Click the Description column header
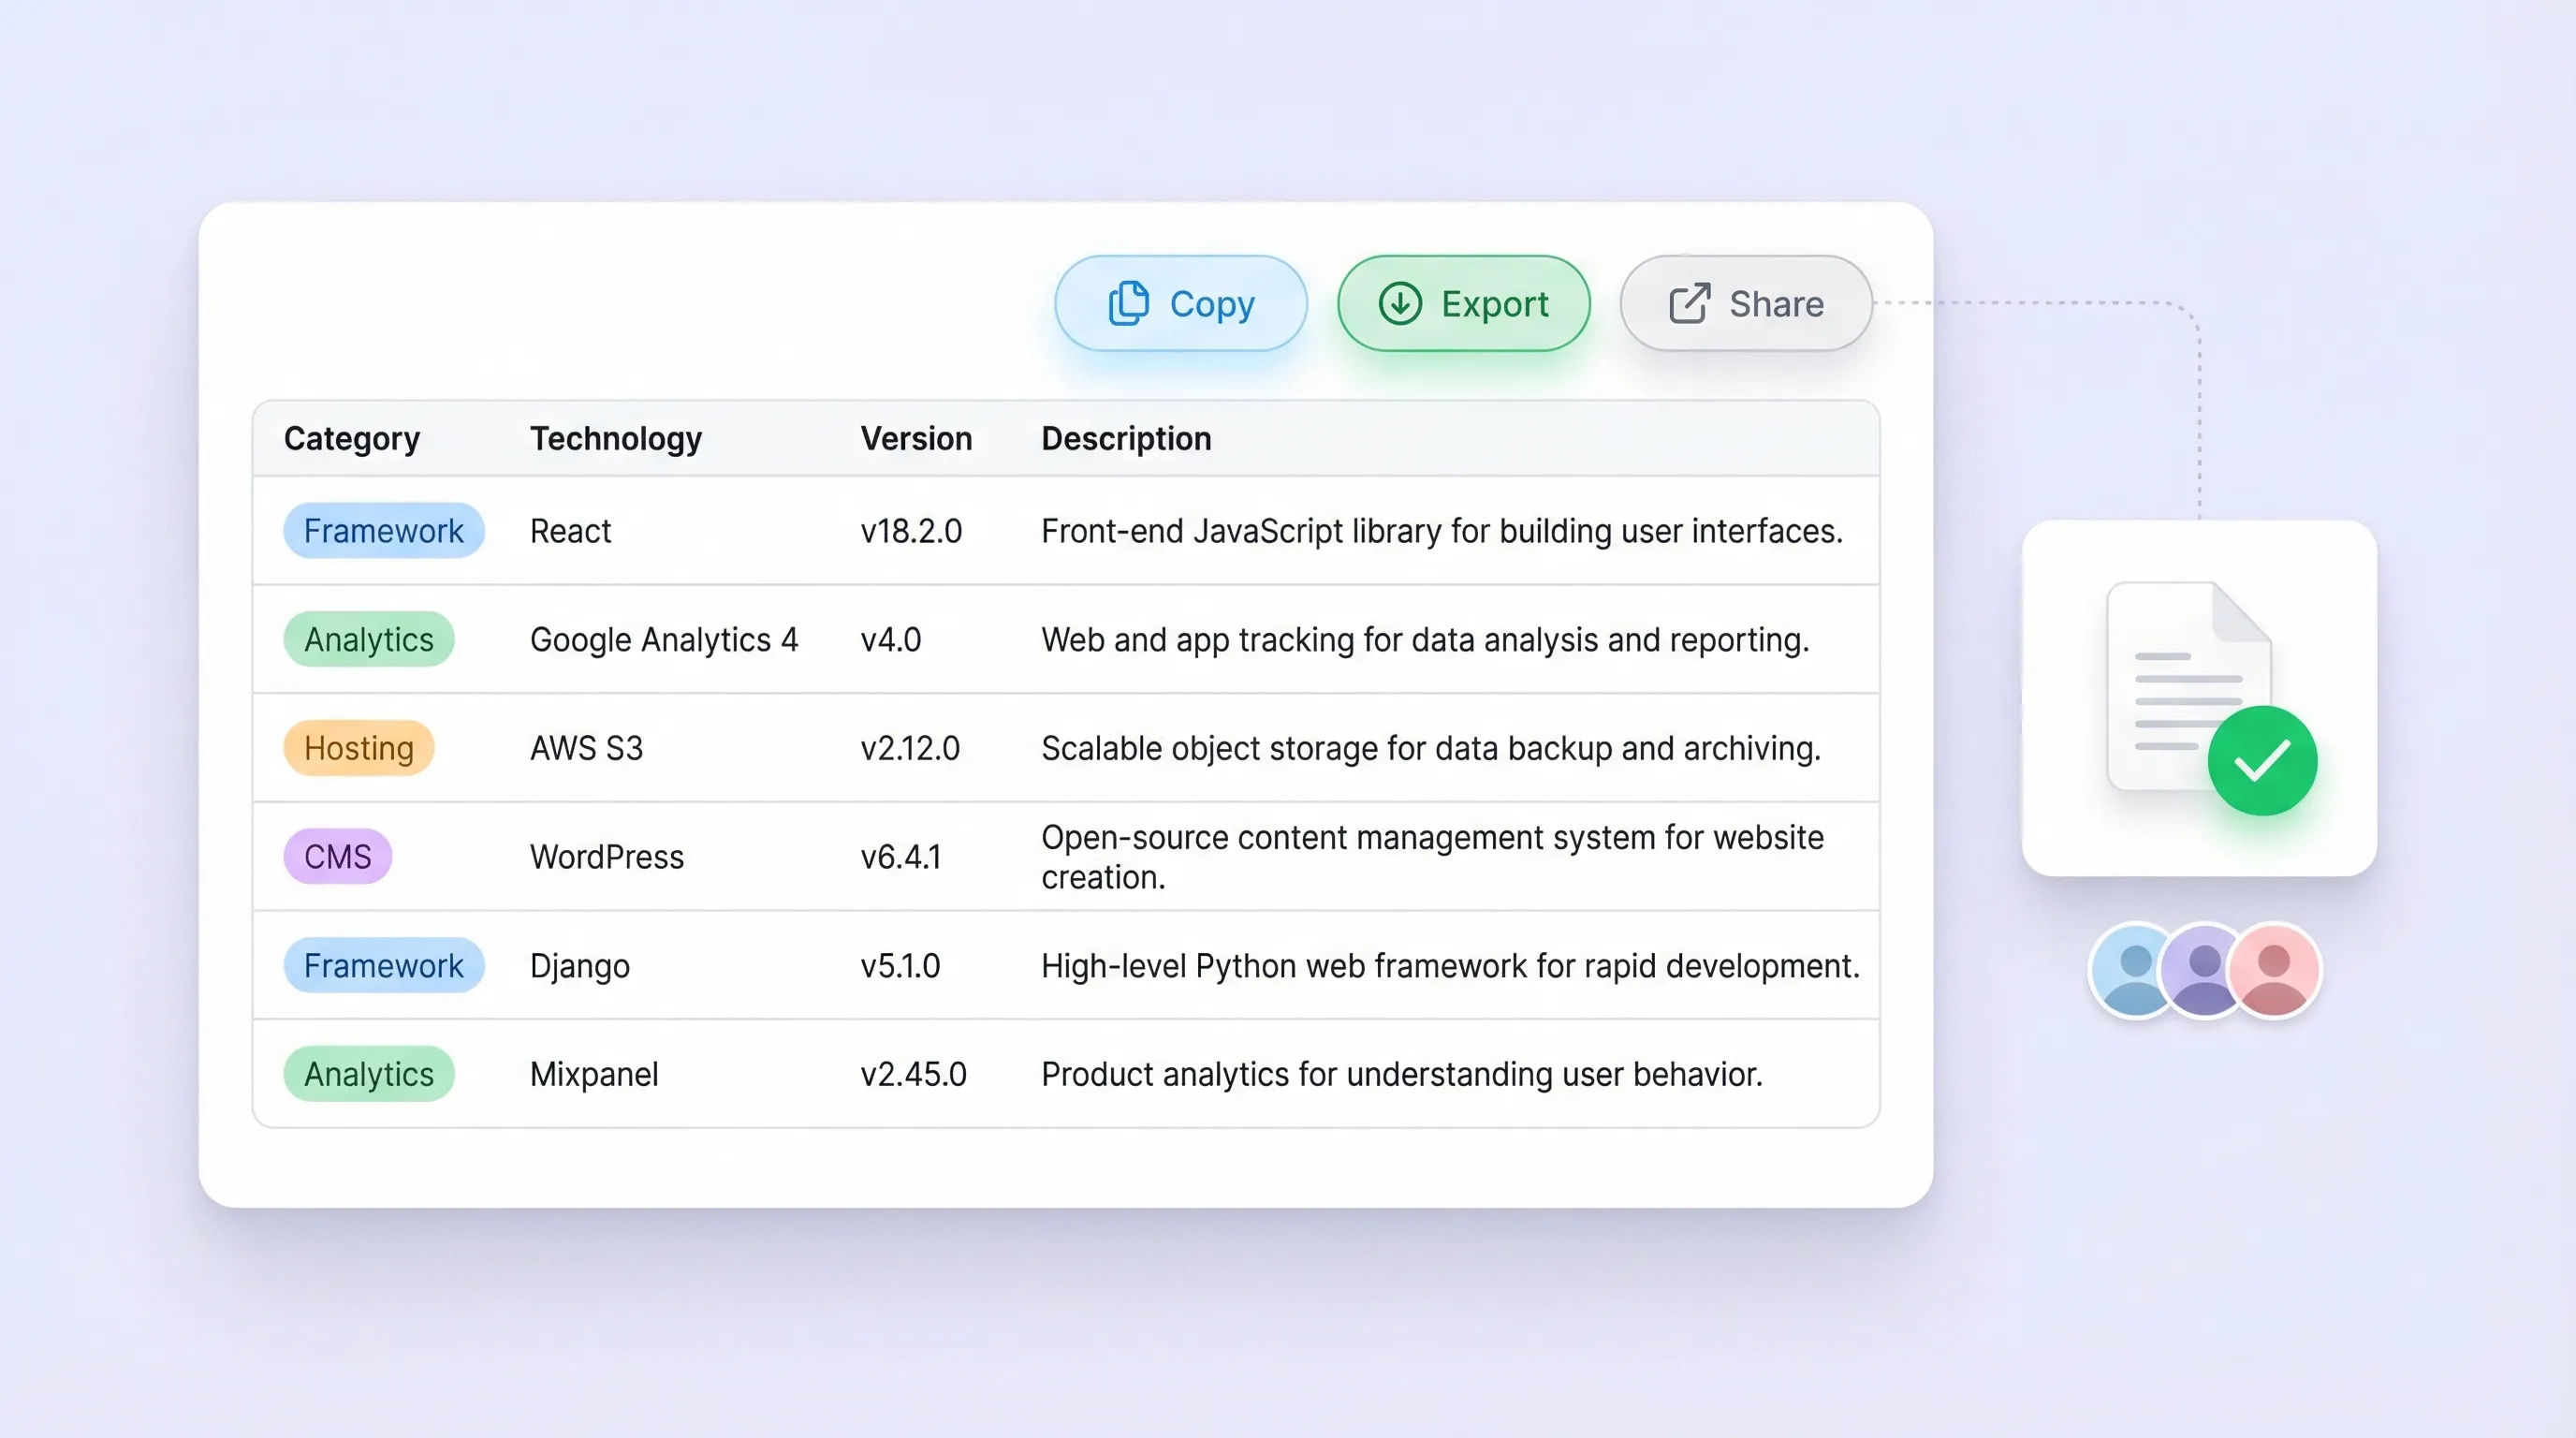 pos(1126,439)
